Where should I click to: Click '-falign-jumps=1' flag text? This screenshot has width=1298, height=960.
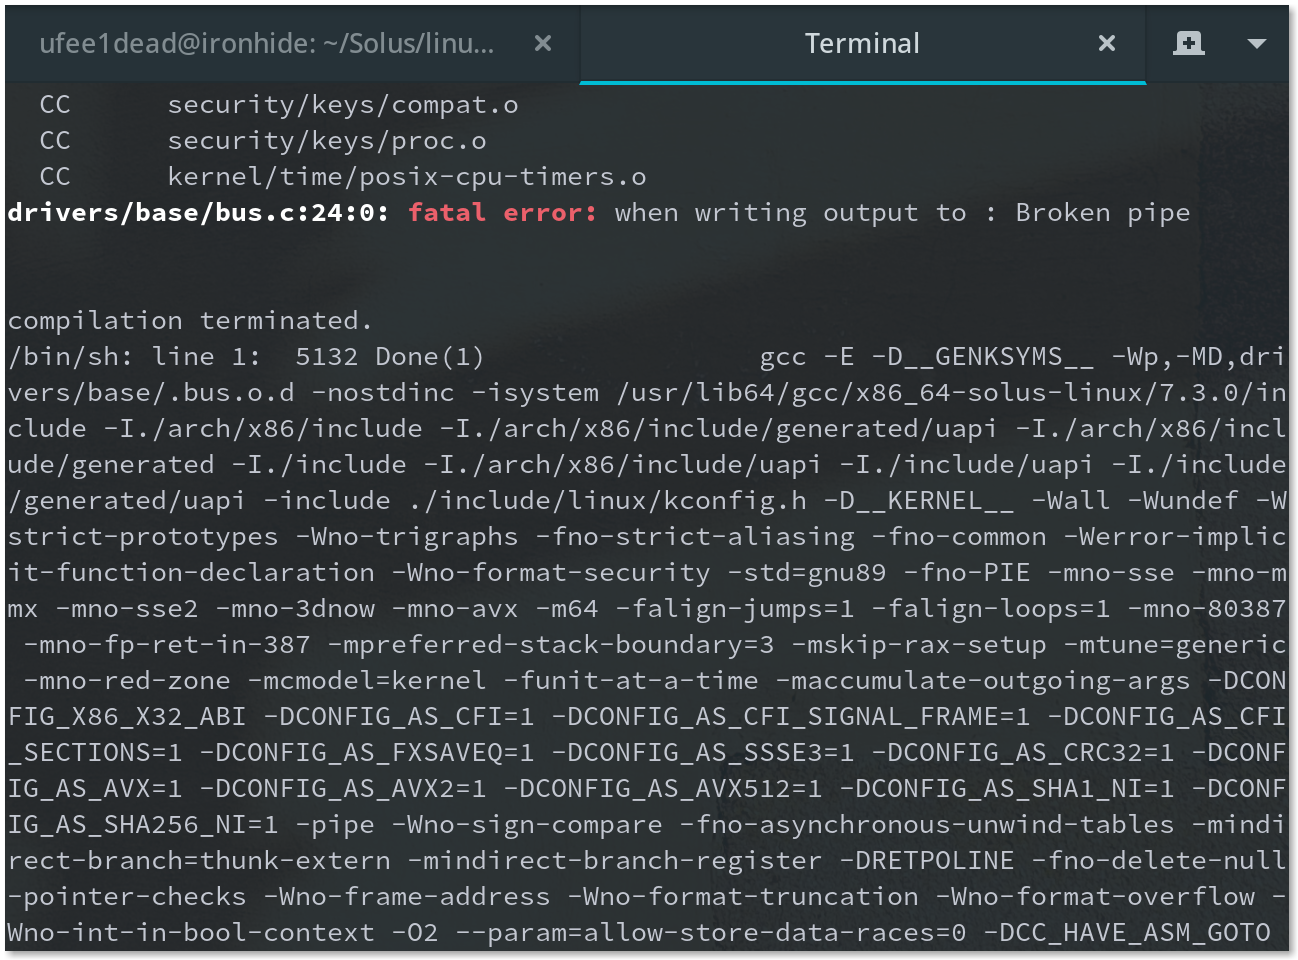(x=735, y=609)
